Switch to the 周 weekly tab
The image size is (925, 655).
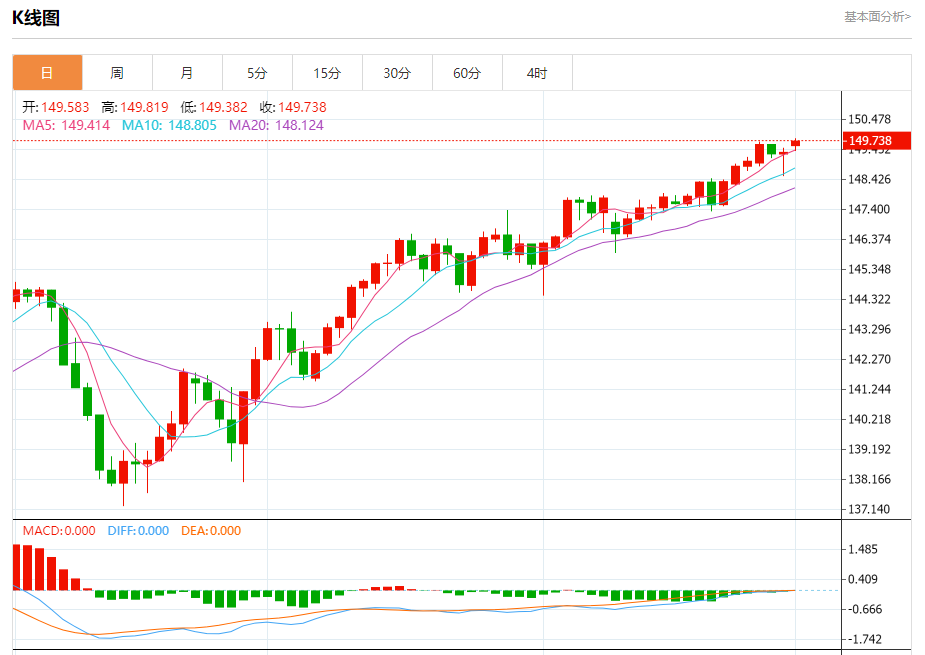tap(117, 73)
